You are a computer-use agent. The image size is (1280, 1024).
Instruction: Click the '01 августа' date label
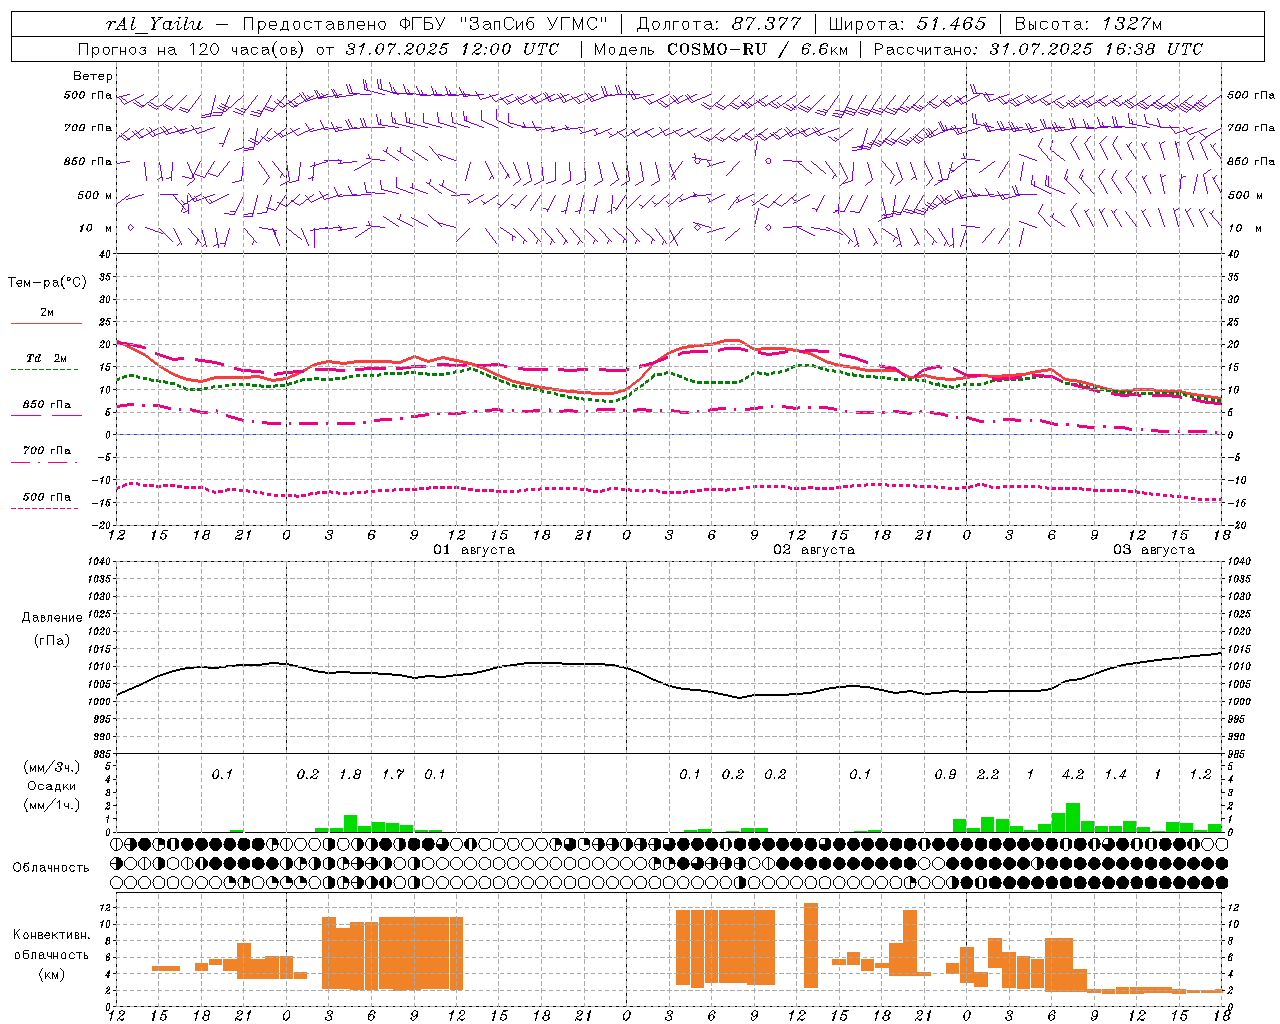[474, 550]
